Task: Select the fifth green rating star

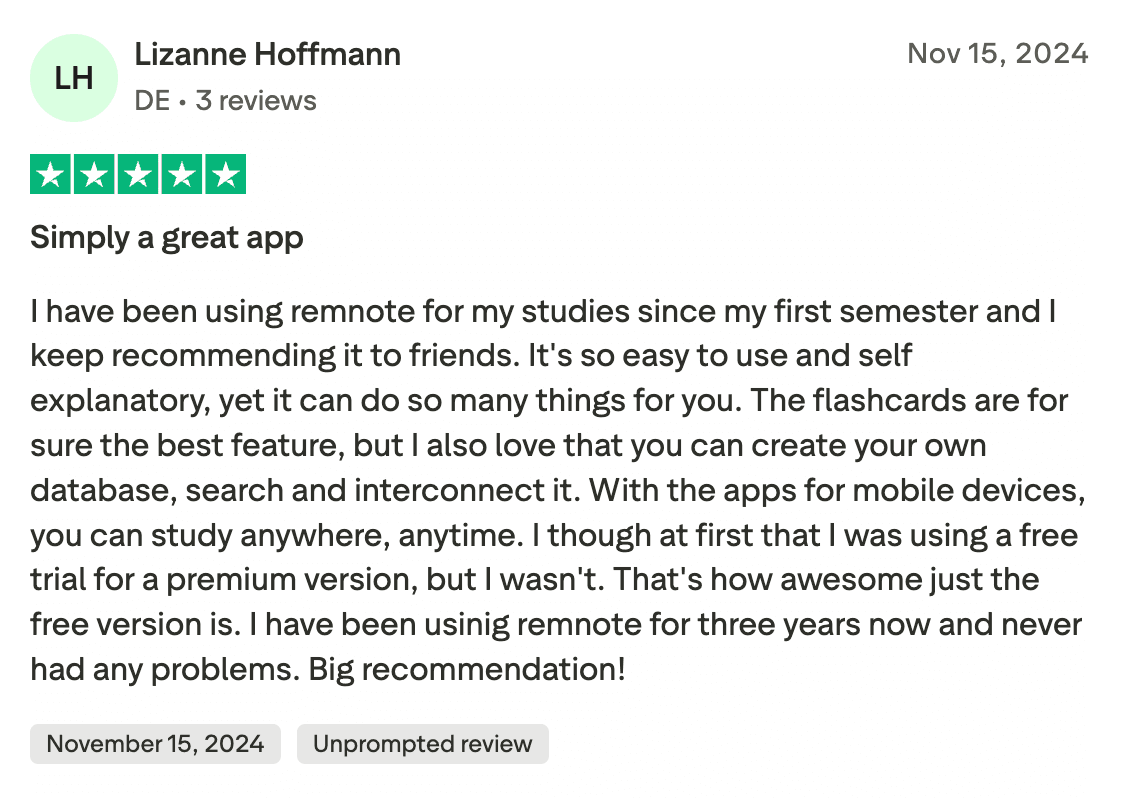Action: coord(226,176)
